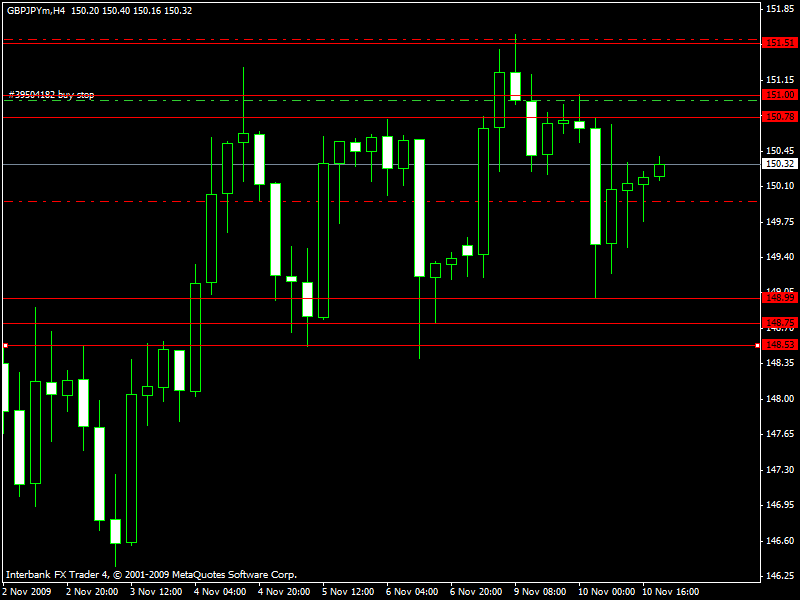Click the 148.53 price level label
Screen dimensions: 800x600
(x=779, y=345)
